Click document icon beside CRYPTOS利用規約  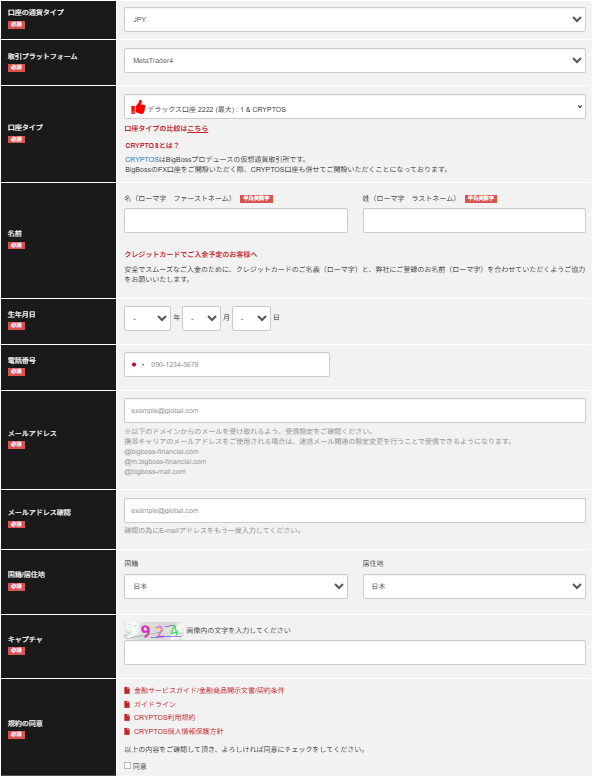[127, 718]
